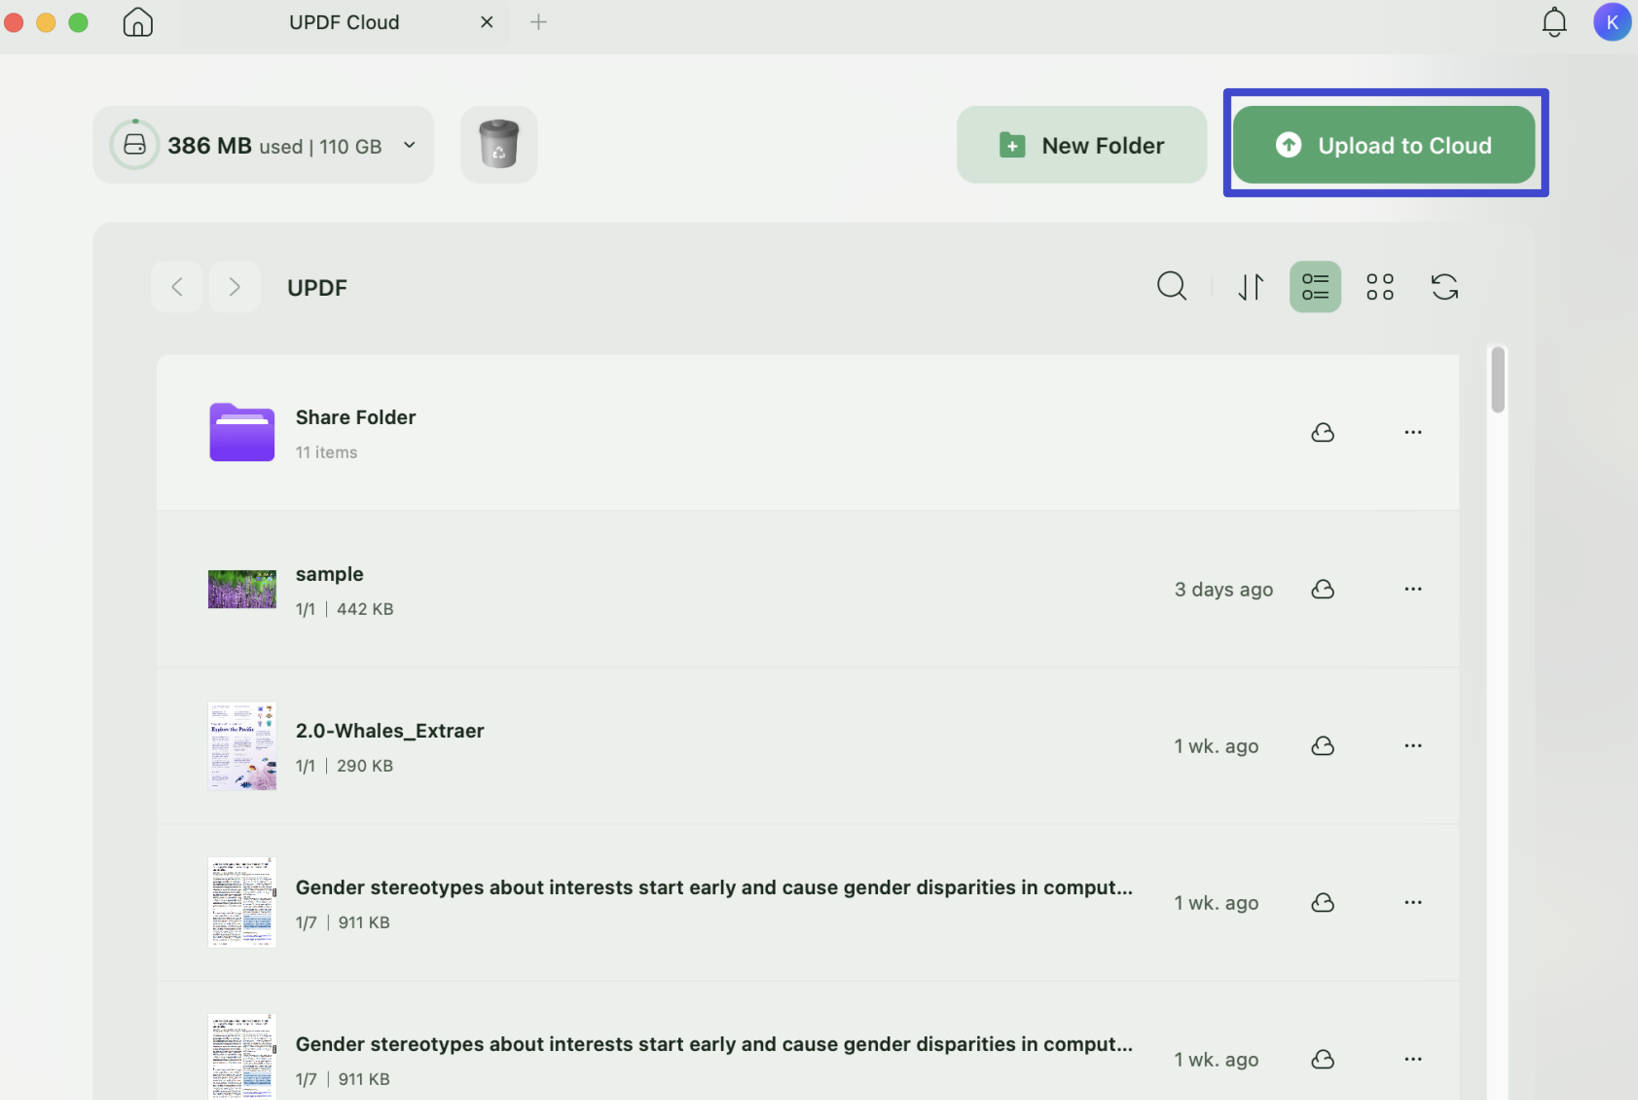
Task: Create a New Folder
Action: [x=1081, y=145]
